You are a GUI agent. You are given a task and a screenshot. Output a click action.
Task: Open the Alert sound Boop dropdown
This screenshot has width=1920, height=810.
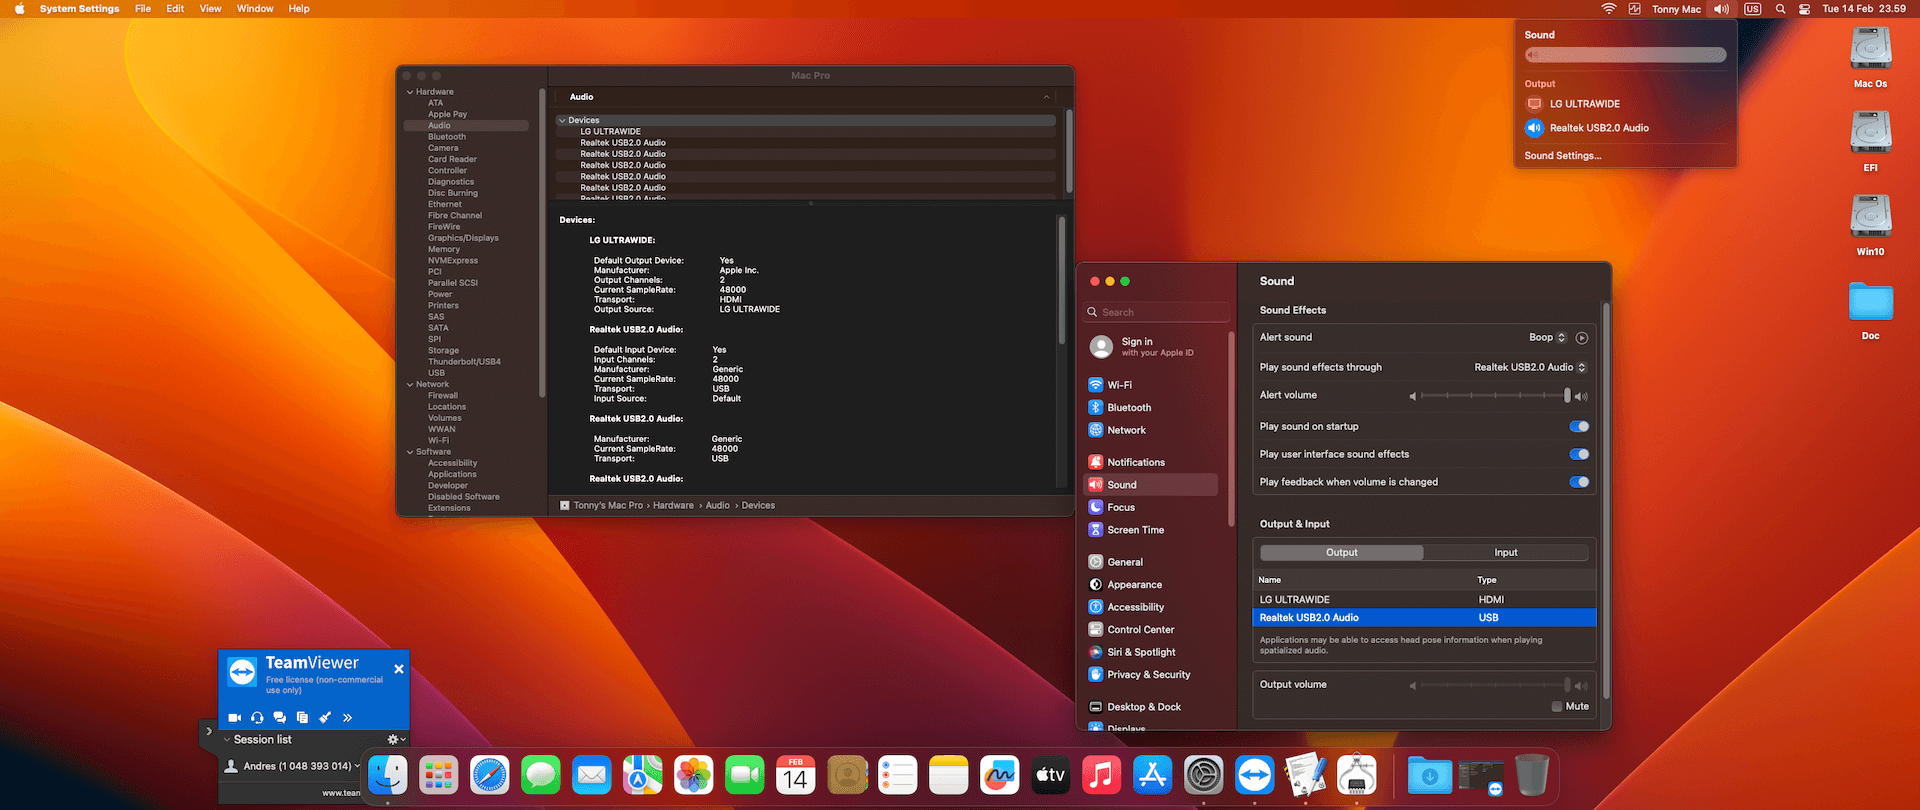point(1547,338)
